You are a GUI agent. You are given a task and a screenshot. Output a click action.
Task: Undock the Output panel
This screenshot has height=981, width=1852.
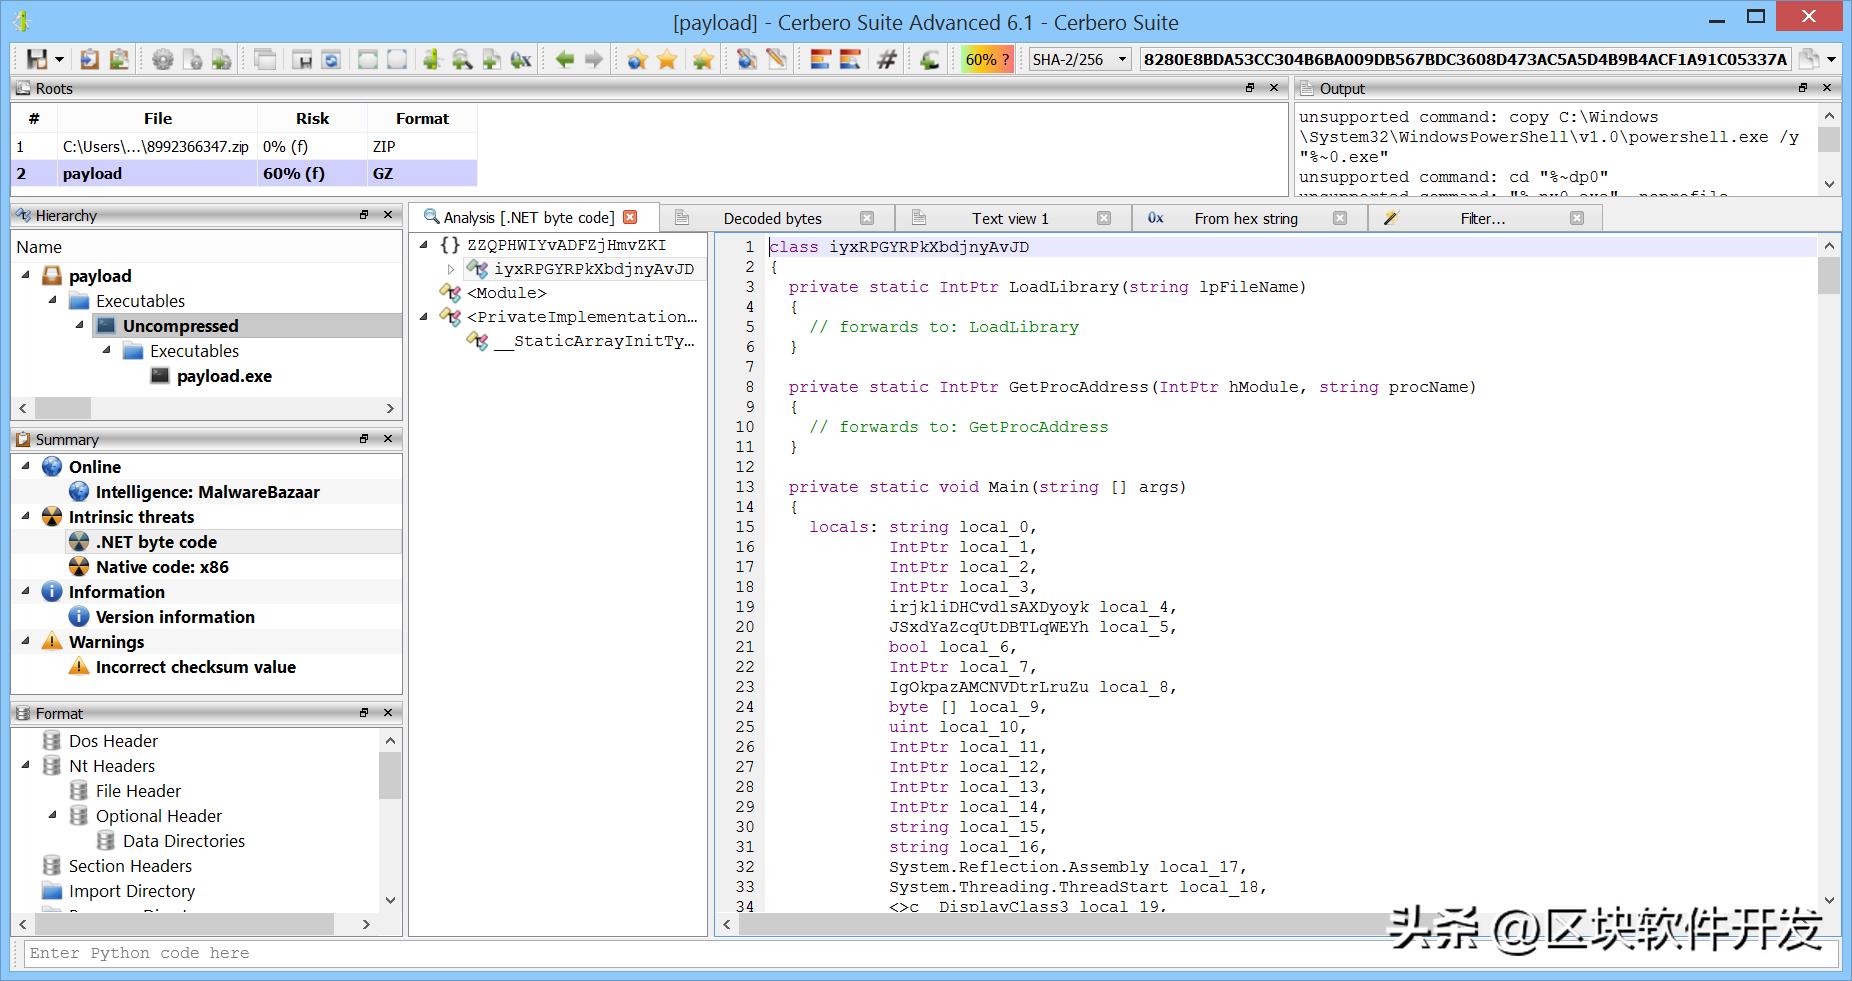tap(1803, 88)
